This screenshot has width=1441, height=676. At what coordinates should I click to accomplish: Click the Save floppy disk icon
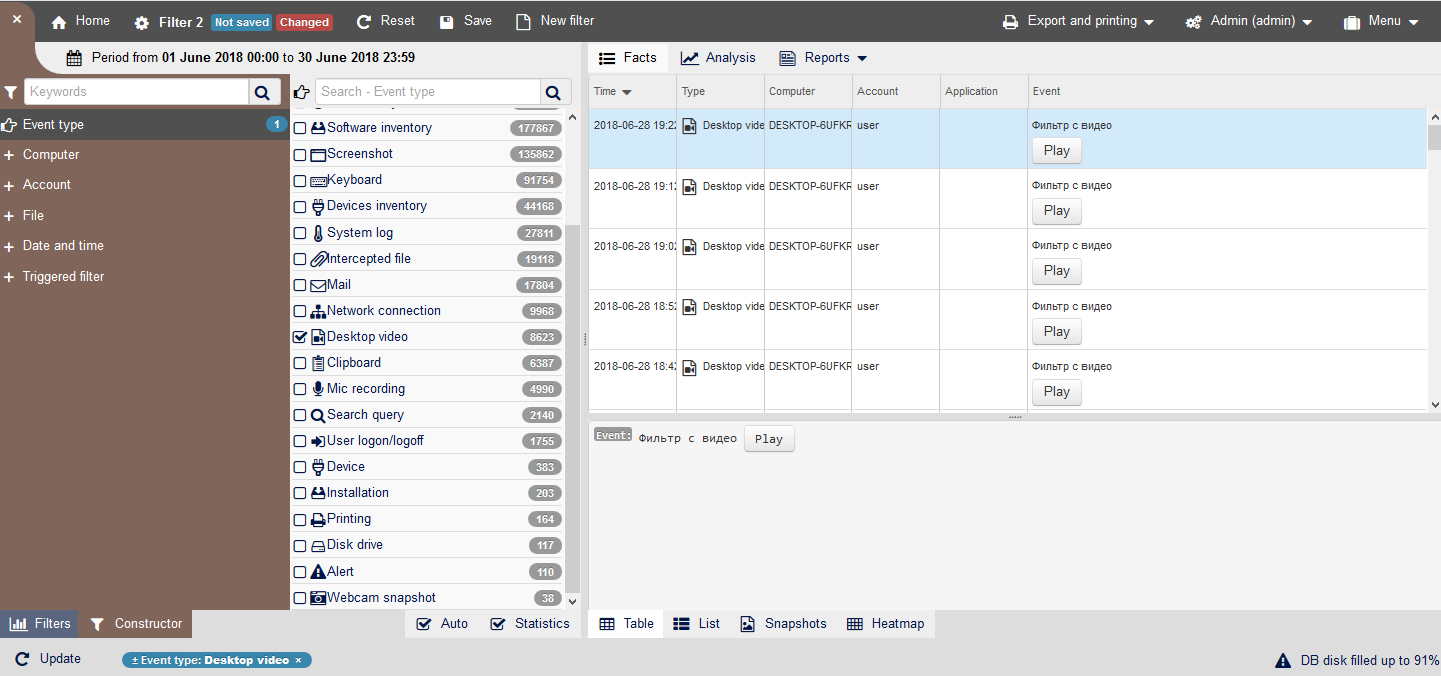[x=447, y=22]
